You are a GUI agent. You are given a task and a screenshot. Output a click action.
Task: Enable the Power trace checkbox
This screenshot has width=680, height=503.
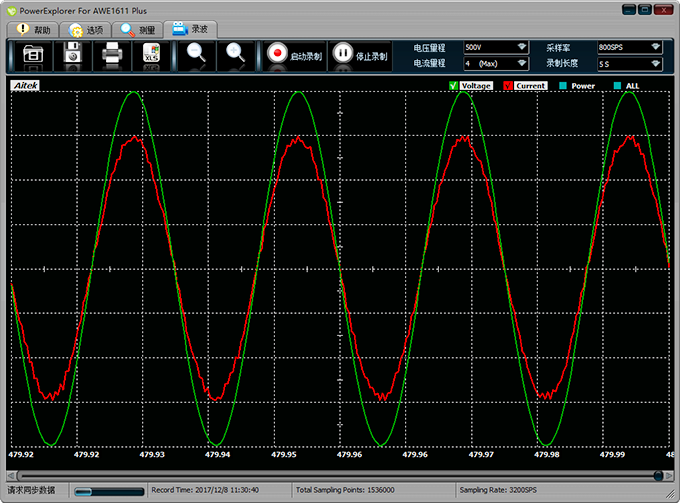(x=565, y=86)
